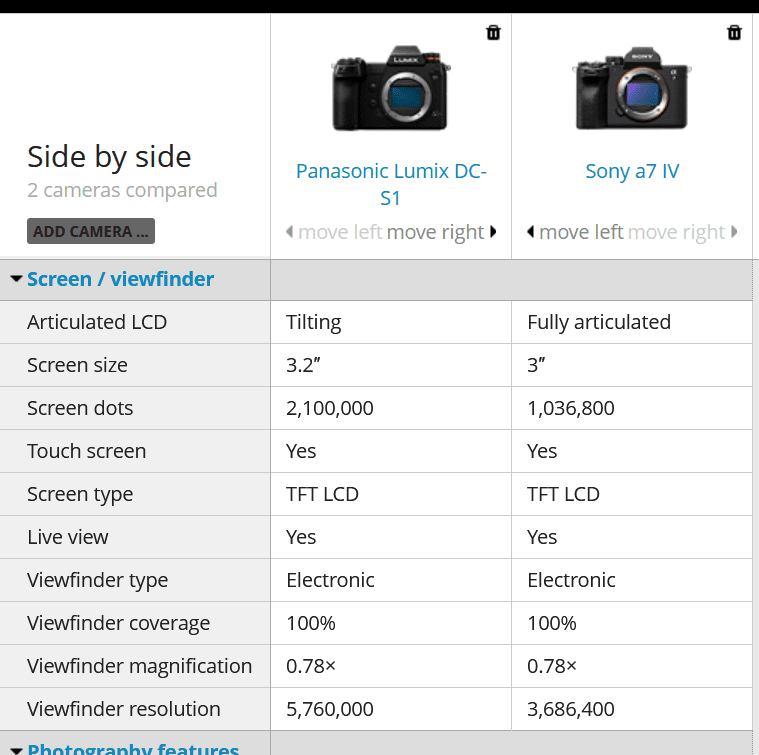Click the Articulated LCD row label
This screenshot has height=755, width=759.
point(97,322)
